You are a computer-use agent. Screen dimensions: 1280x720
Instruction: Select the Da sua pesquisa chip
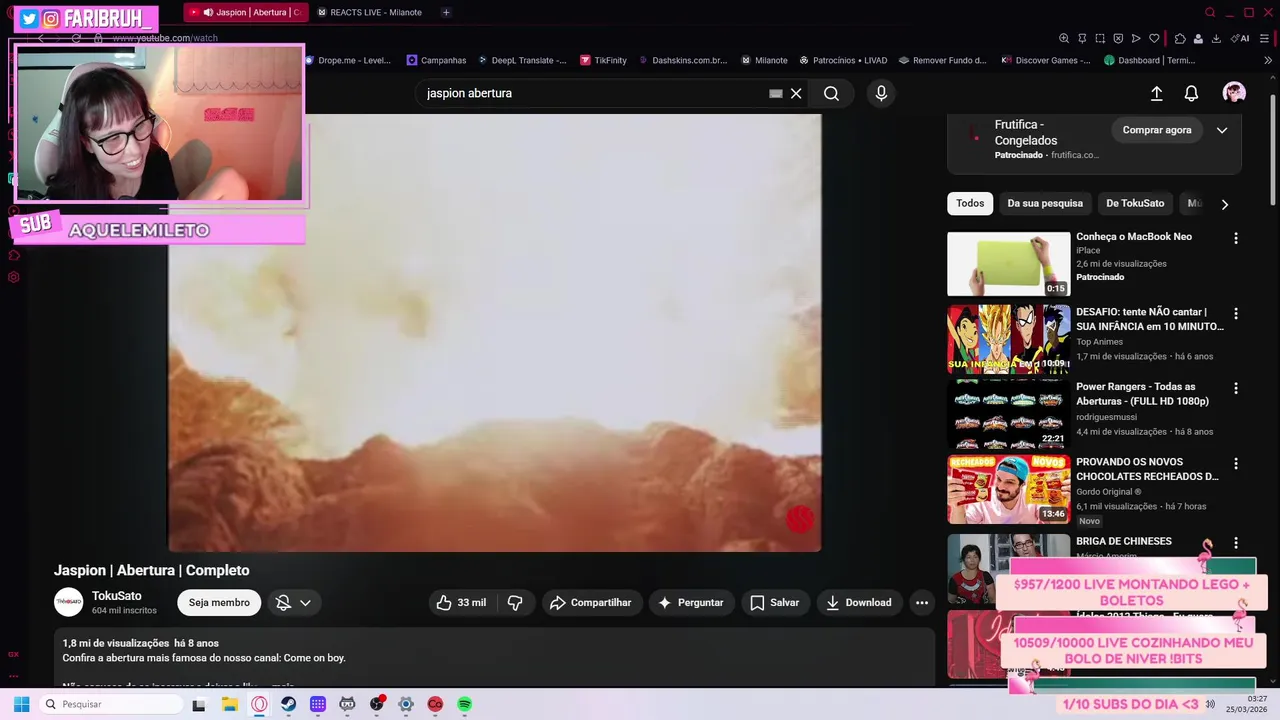click(1045, 203)
